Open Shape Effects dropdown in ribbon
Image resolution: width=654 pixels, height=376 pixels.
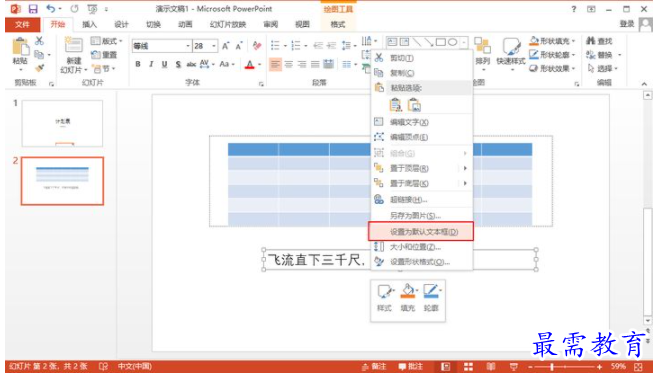(553, 68)
